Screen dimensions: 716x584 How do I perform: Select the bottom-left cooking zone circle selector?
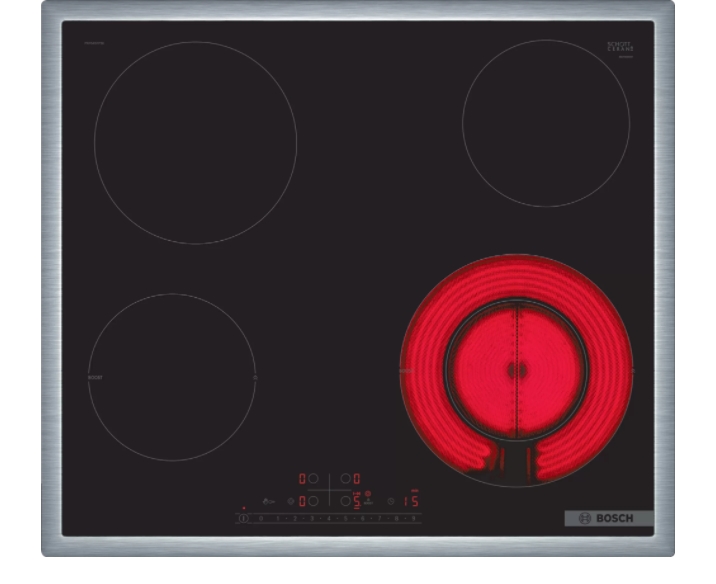(313, 501)
